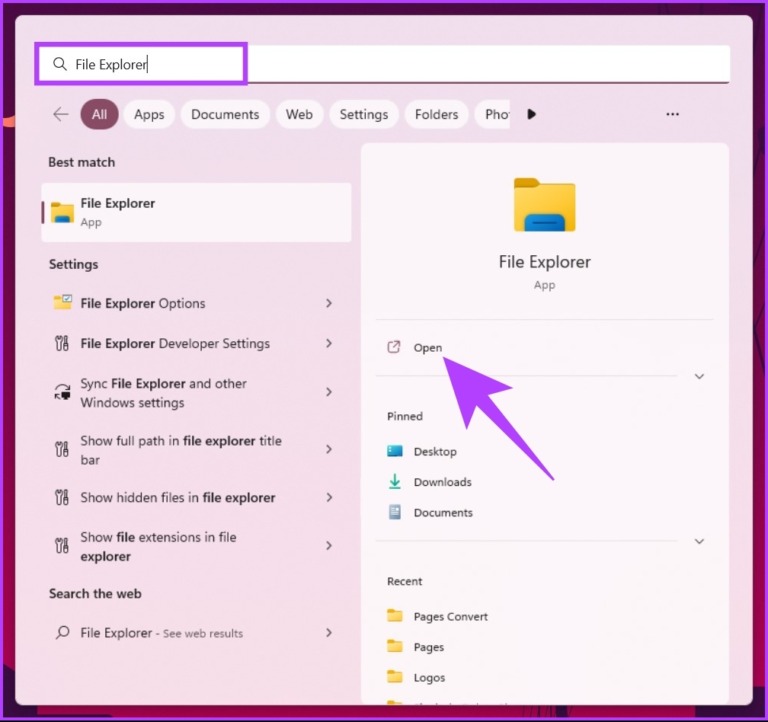Viewport: 768px width, 722px height.
Task: Open the recent Pages folder
Action: tap(429, 647)
